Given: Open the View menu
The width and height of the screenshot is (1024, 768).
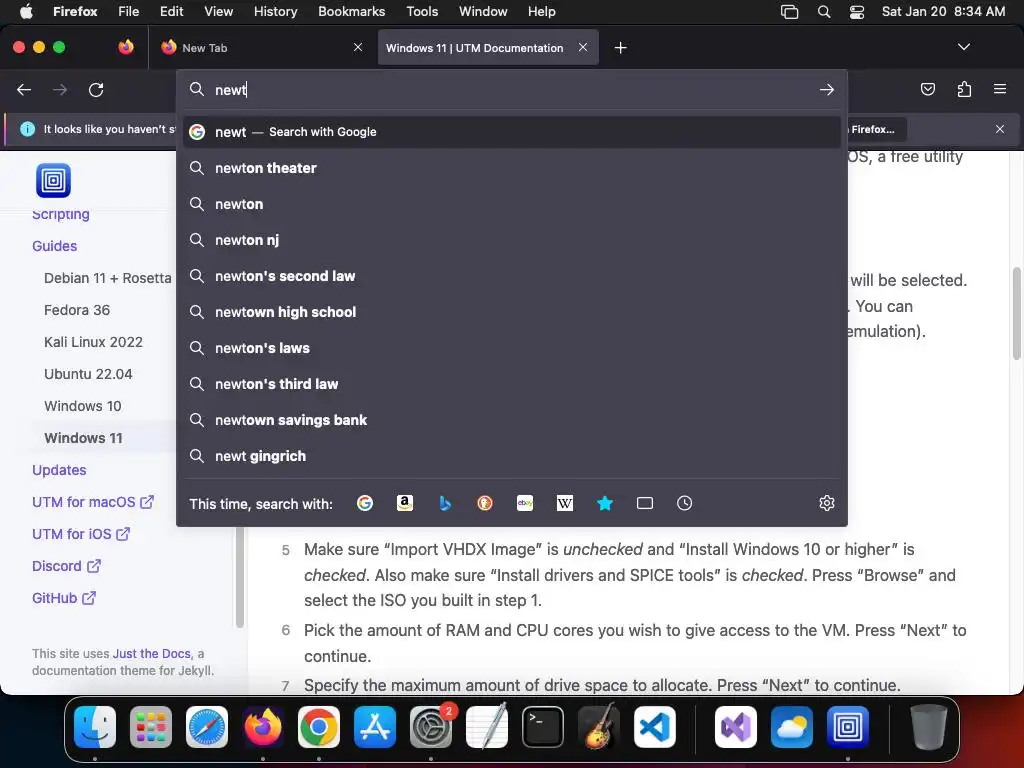Looking at the screenshot, I should pyautogui.click(x=218, y=12).
